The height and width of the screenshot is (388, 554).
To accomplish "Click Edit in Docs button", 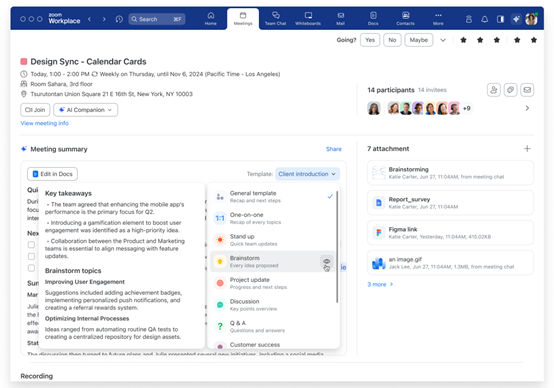I will tap(52, 174).
